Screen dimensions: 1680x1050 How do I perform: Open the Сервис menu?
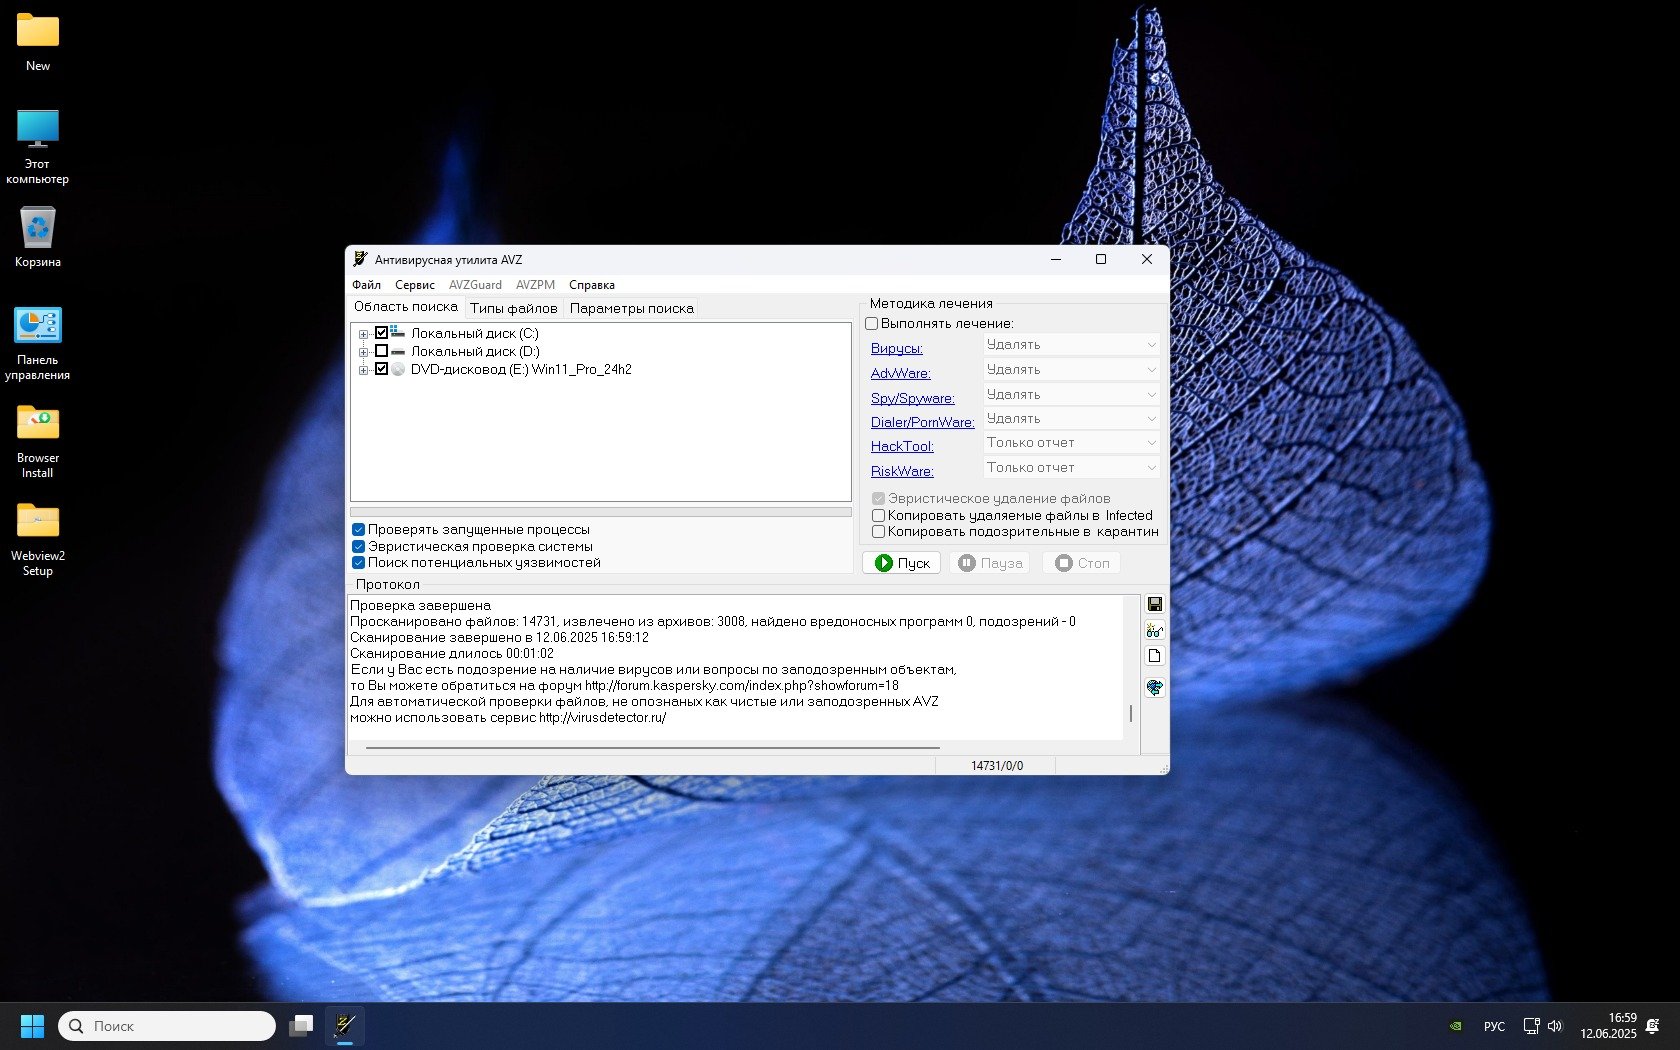coord(414,285)
